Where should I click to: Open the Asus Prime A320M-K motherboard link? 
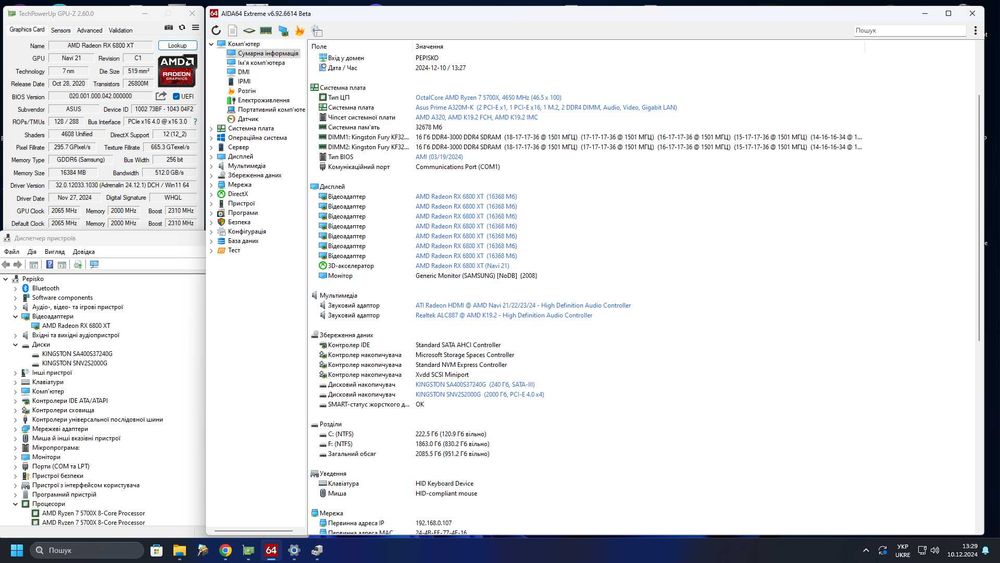[444, 107]
